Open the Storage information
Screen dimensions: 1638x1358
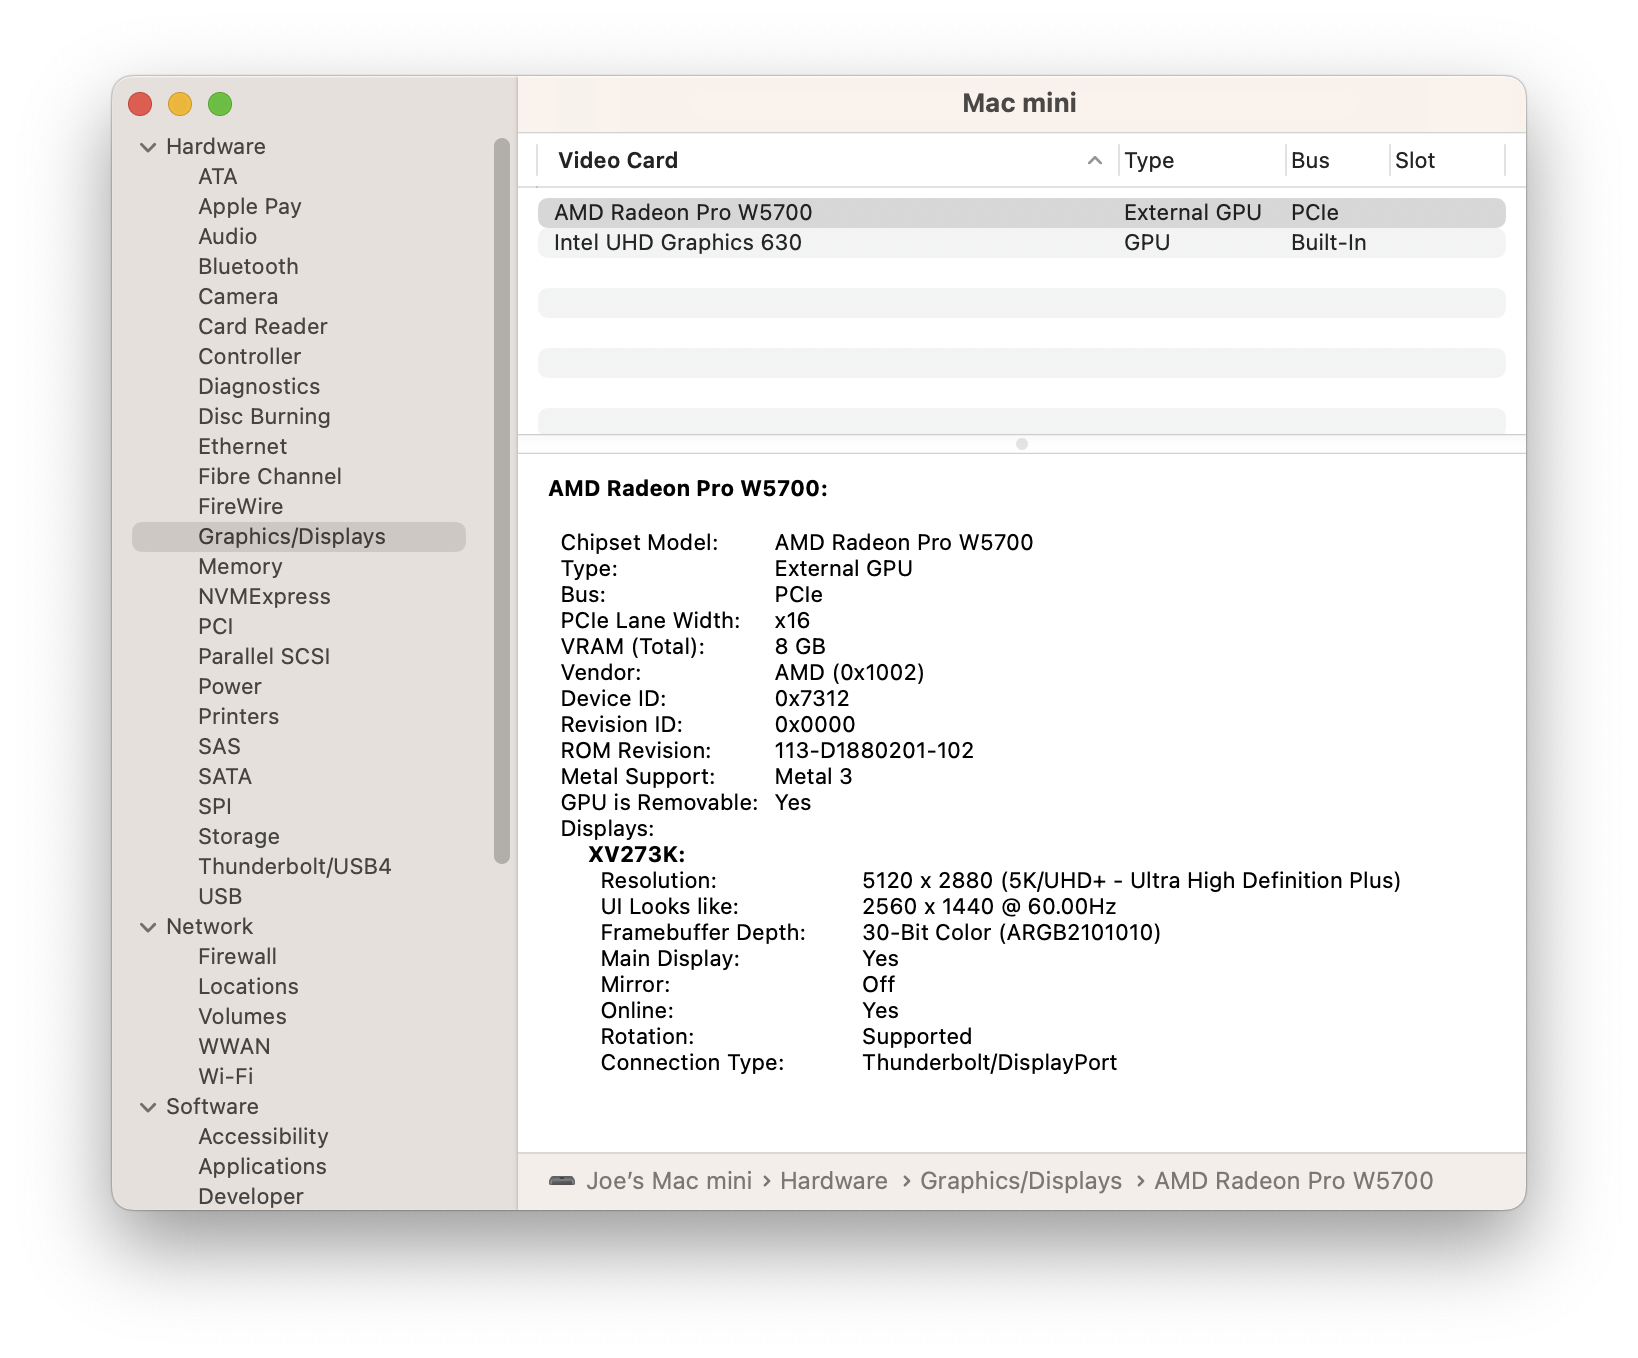point(239,837)
